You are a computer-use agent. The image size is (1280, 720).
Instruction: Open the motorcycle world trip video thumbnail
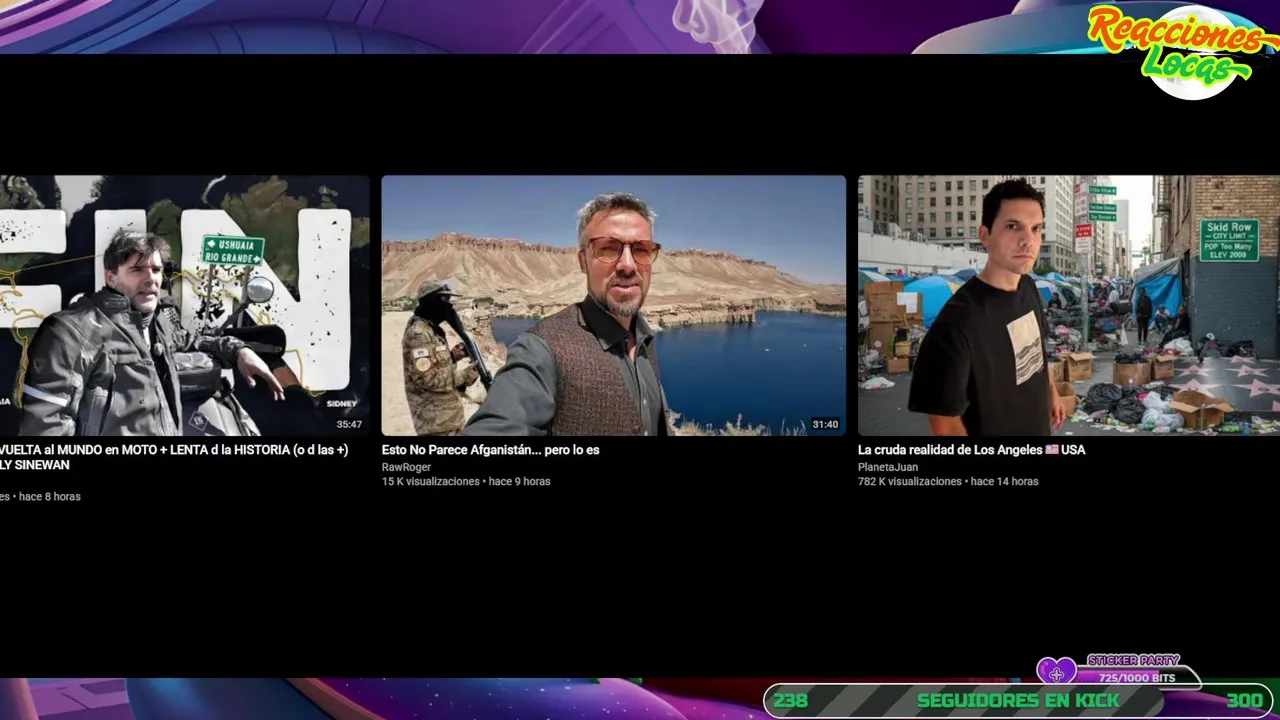click(184, 305)
